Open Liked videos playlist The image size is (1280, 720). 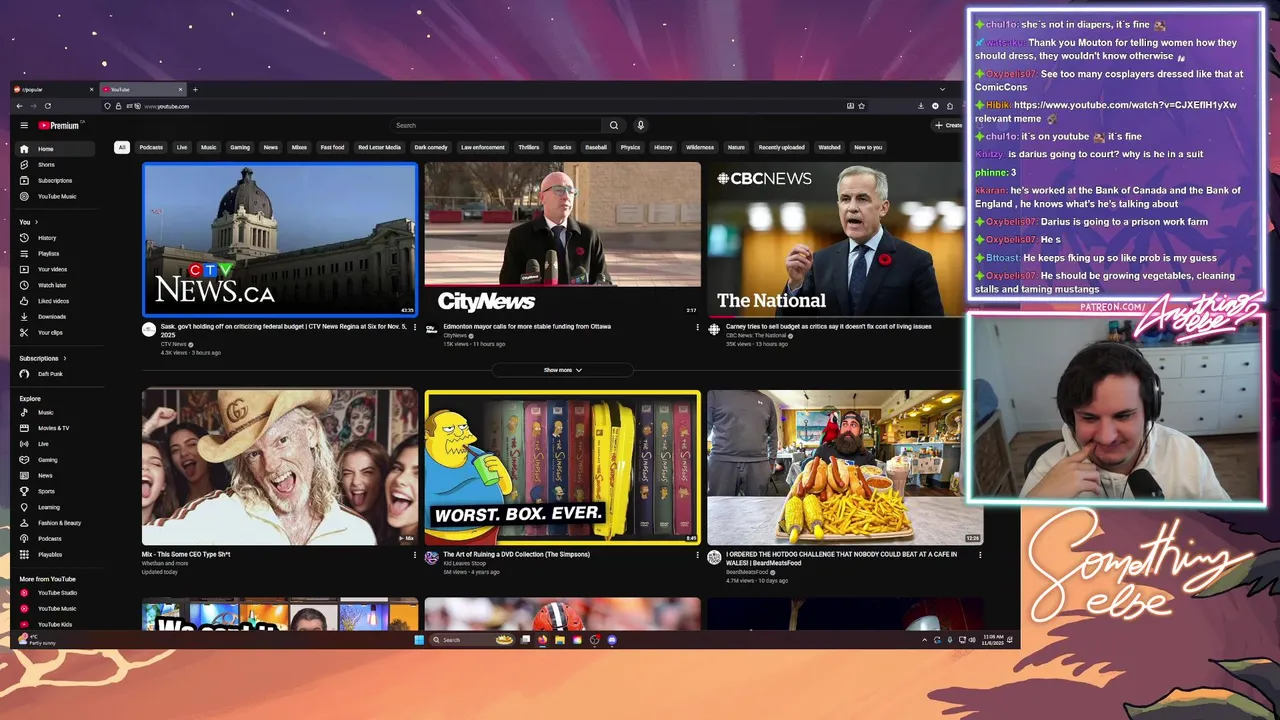[x=55, y=301]
